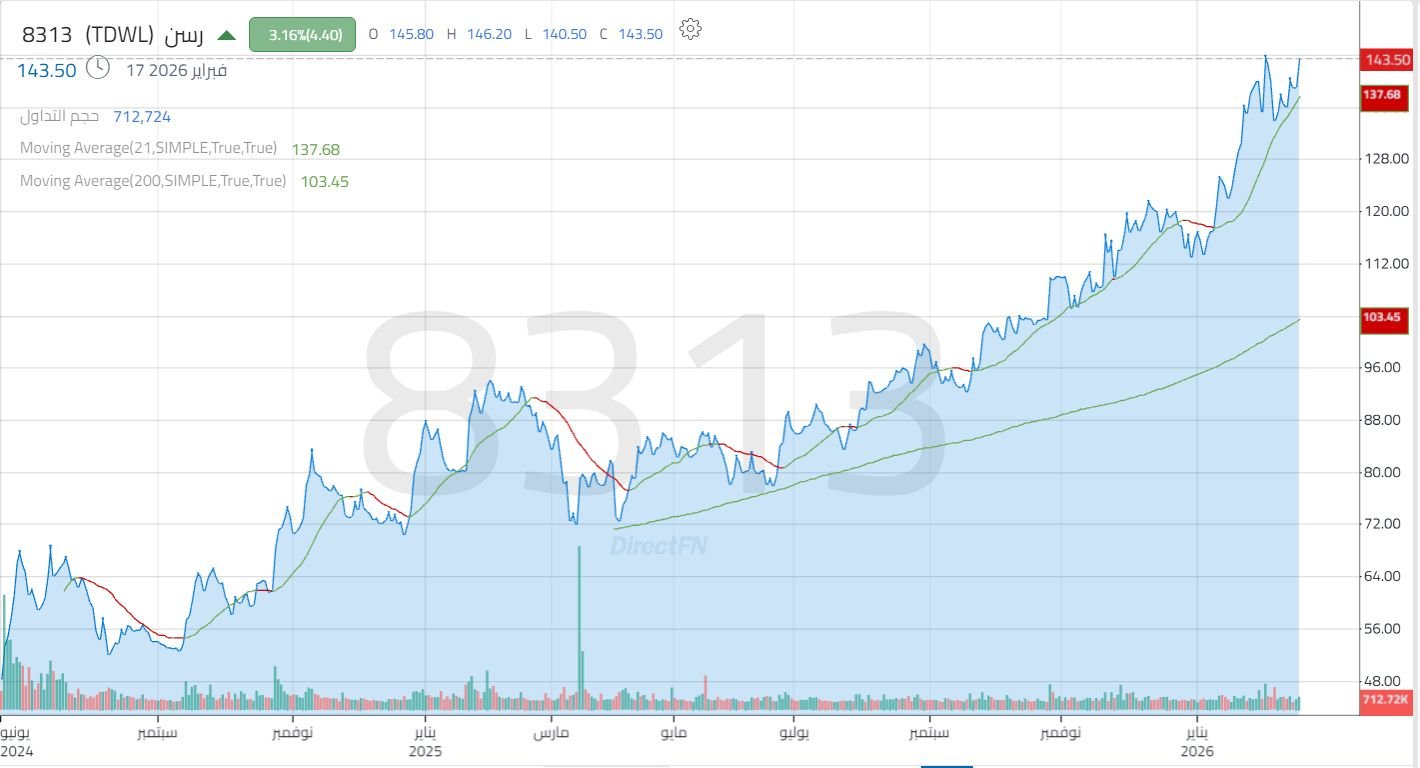This screenshot has width=1420, height=768.
Task: Click the 143.50 current price axis tag
Action: (x=1387, y=60)
